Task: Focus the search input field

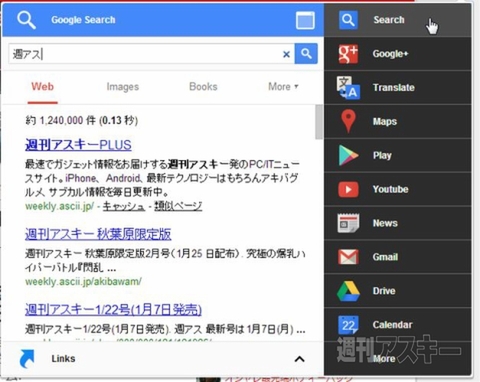Action: (x=152, y=54)
